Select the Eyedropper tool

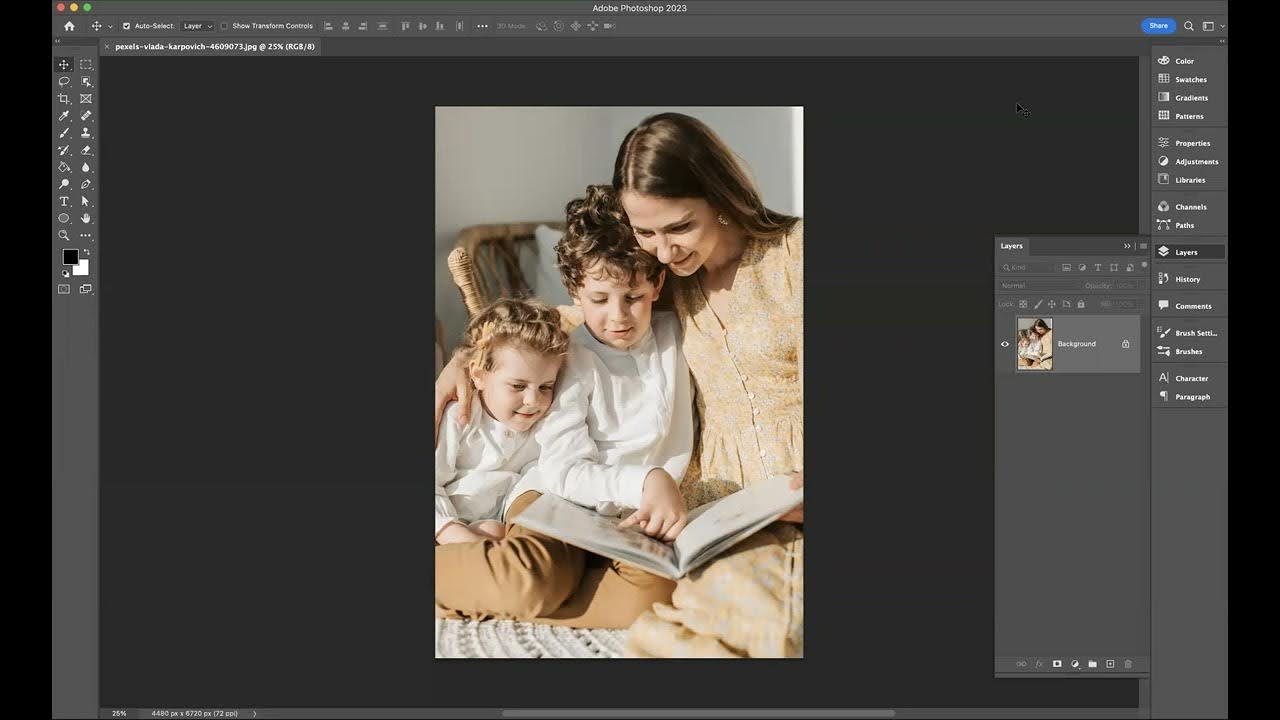(64, 116)
